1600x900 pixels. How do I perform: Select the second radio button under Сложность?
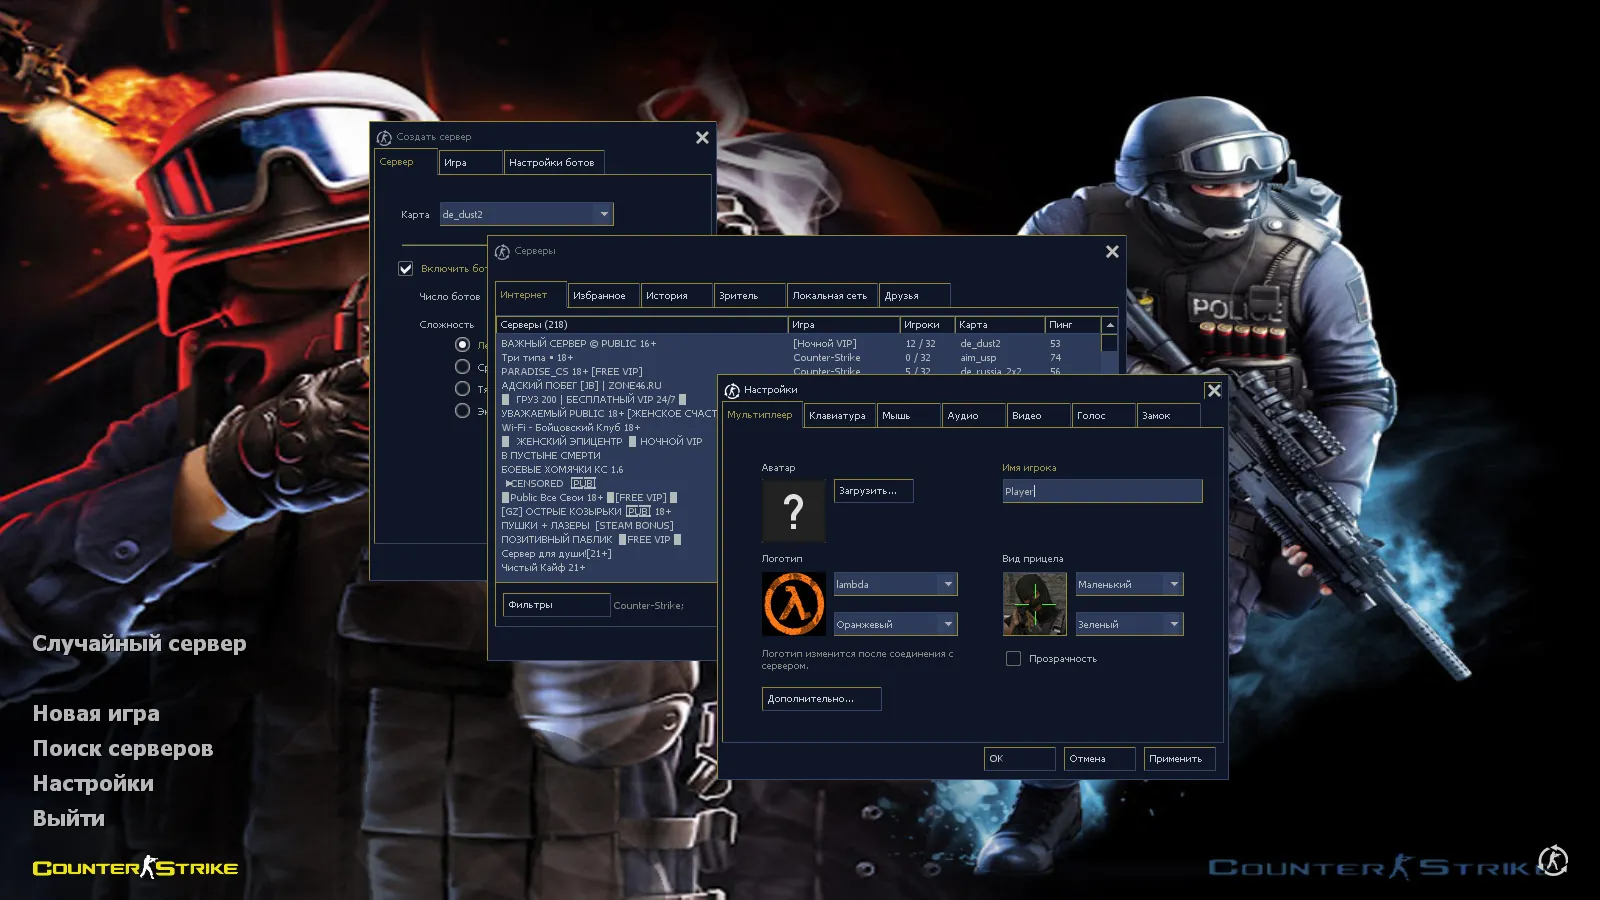point(462,367)
